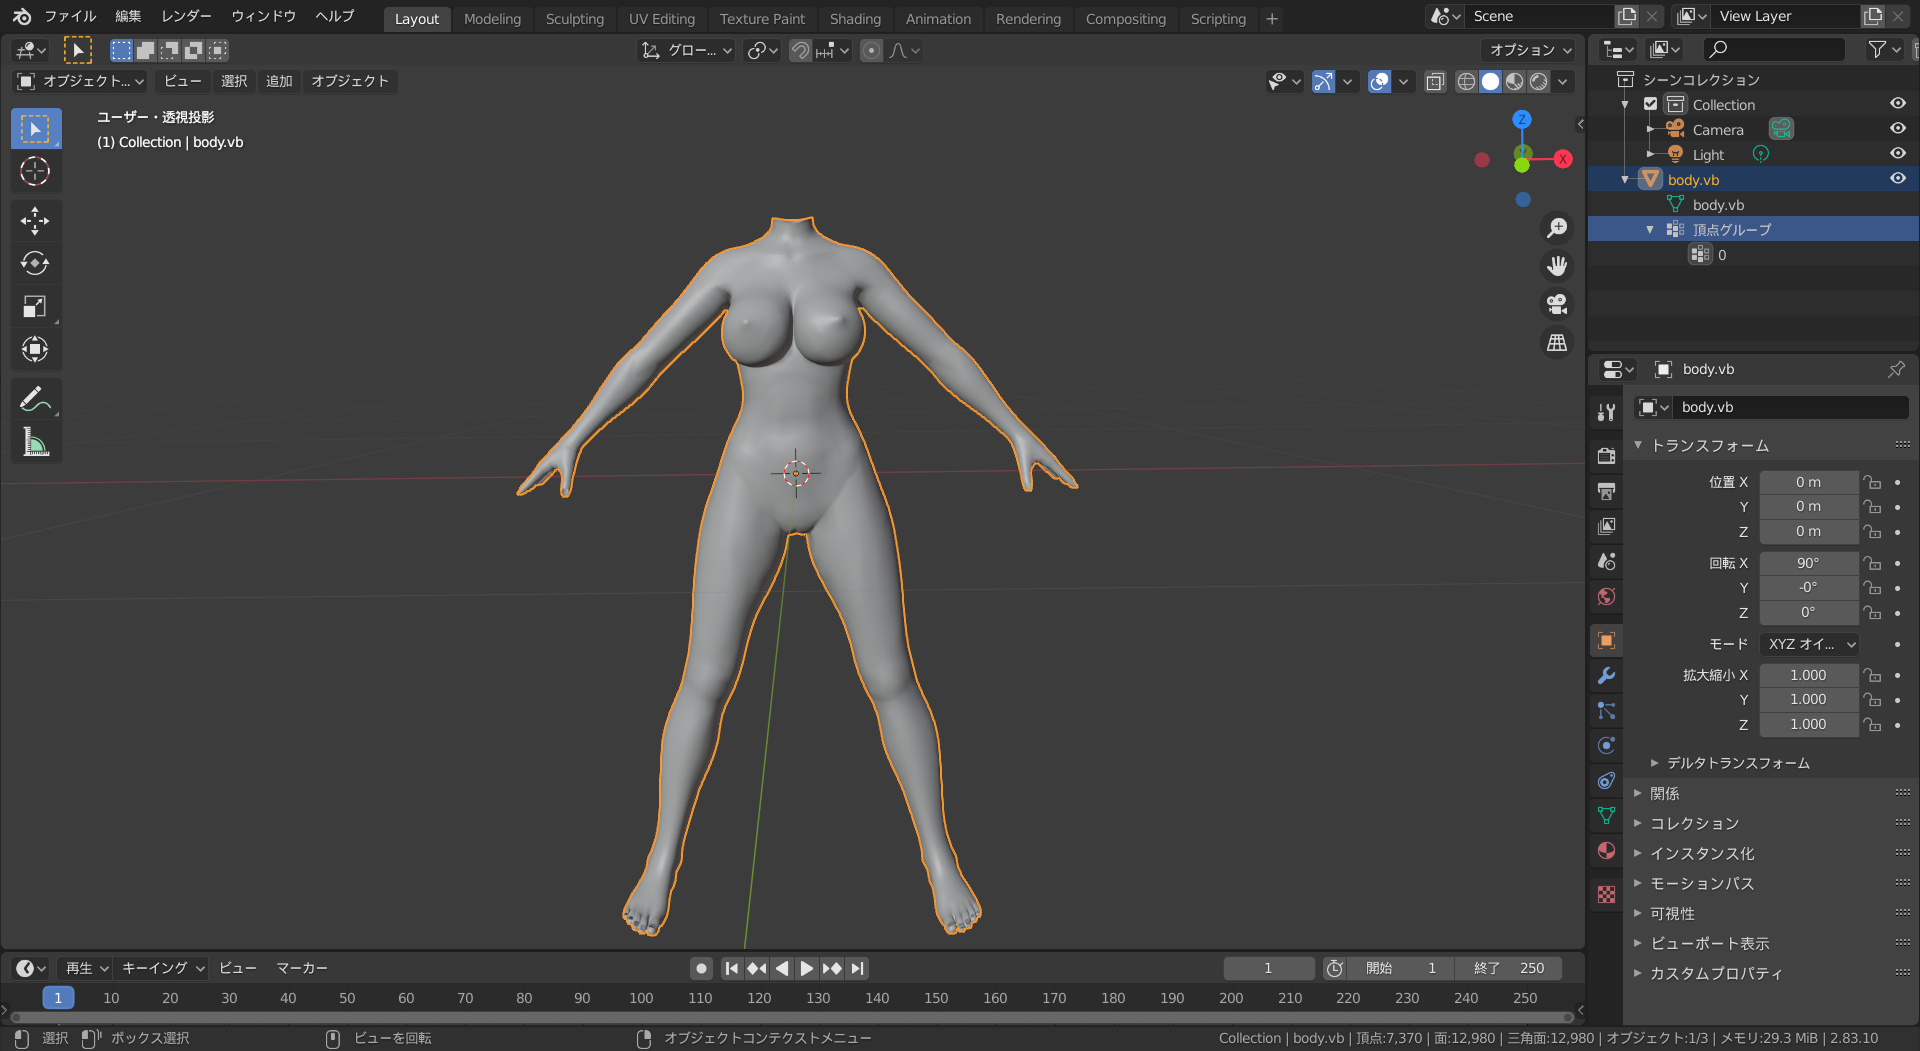This screenshot has height=1051, width=1920.
Task: Jump to the last frame button
Action: pos(857,968)
